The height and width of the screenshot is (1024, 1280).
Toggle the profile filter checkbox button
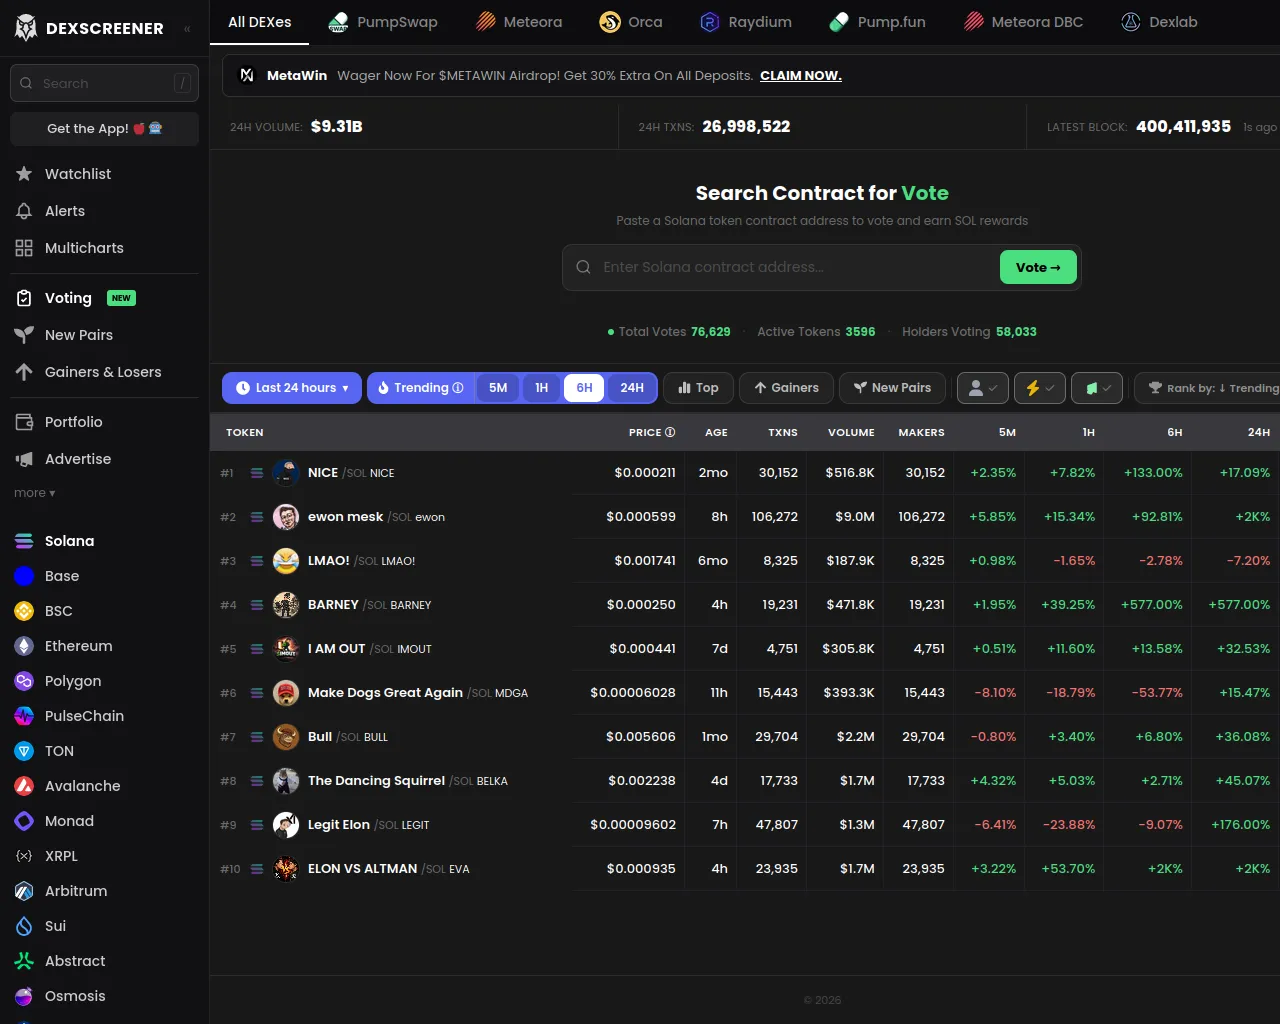pos(982,388)
